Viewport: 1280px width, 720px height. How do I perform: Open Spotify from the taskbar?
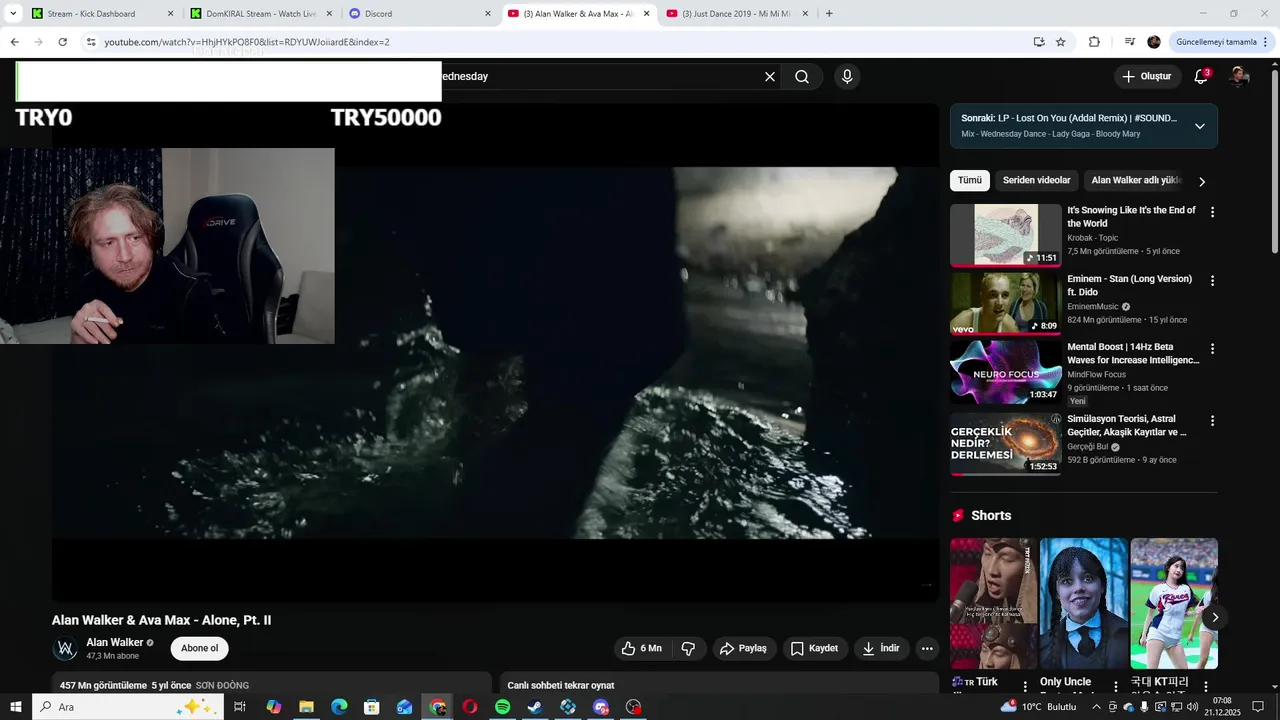click(x=502, y=707)
